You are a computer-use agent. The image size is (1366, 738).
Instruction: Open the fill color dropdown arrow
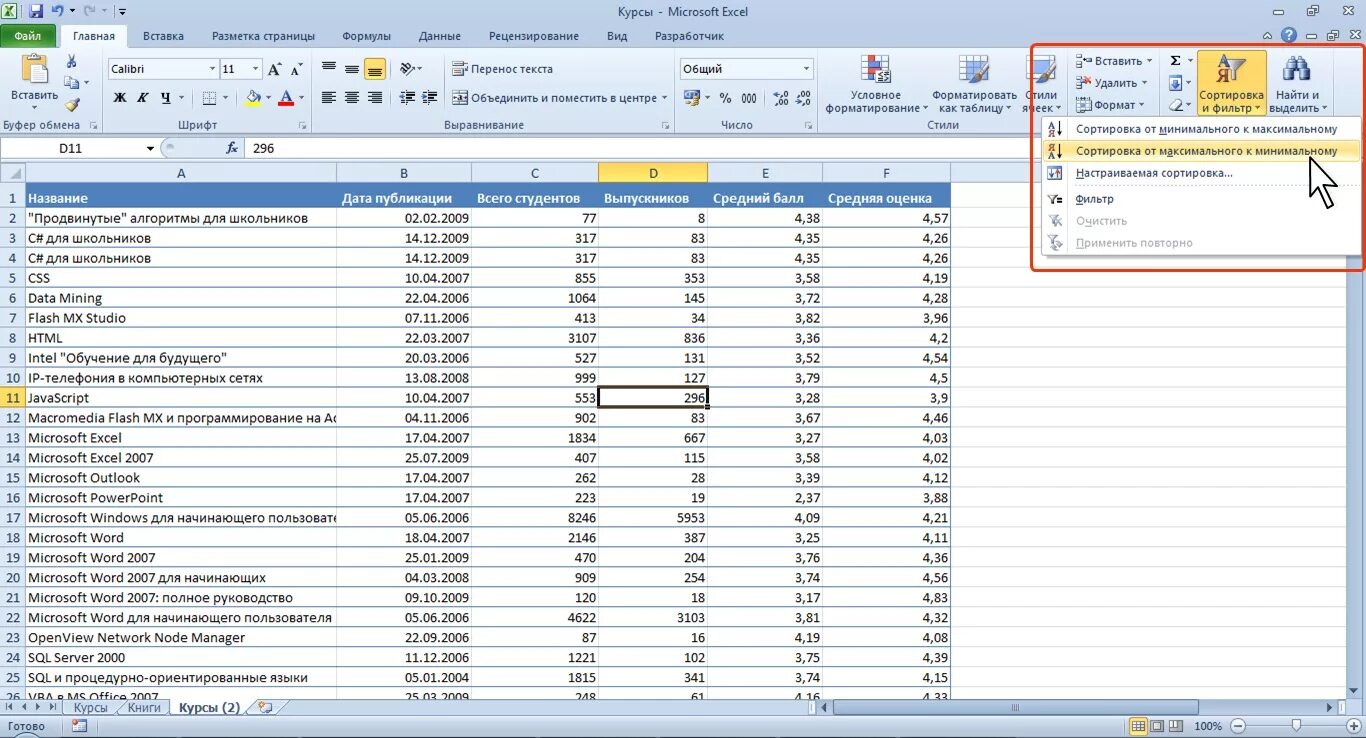coord(268,98)
